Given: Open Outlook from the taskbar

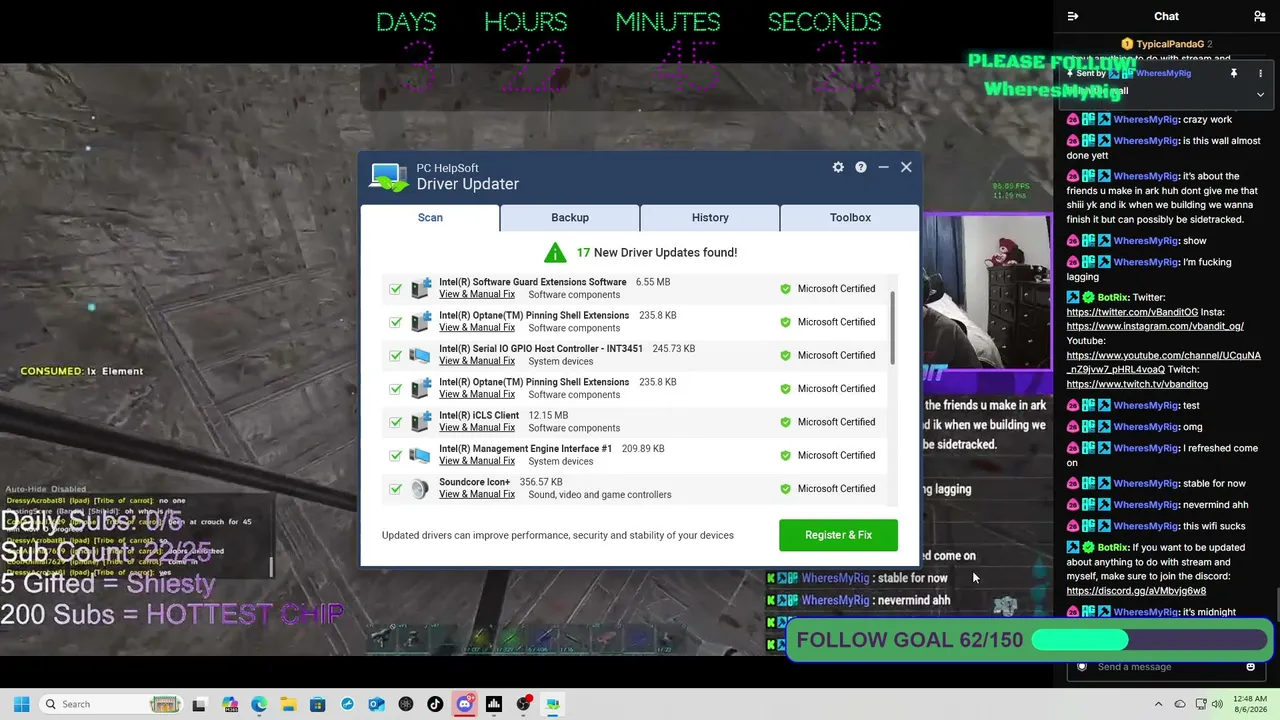Looking at the screenshot, I should [x=376, y=704].
